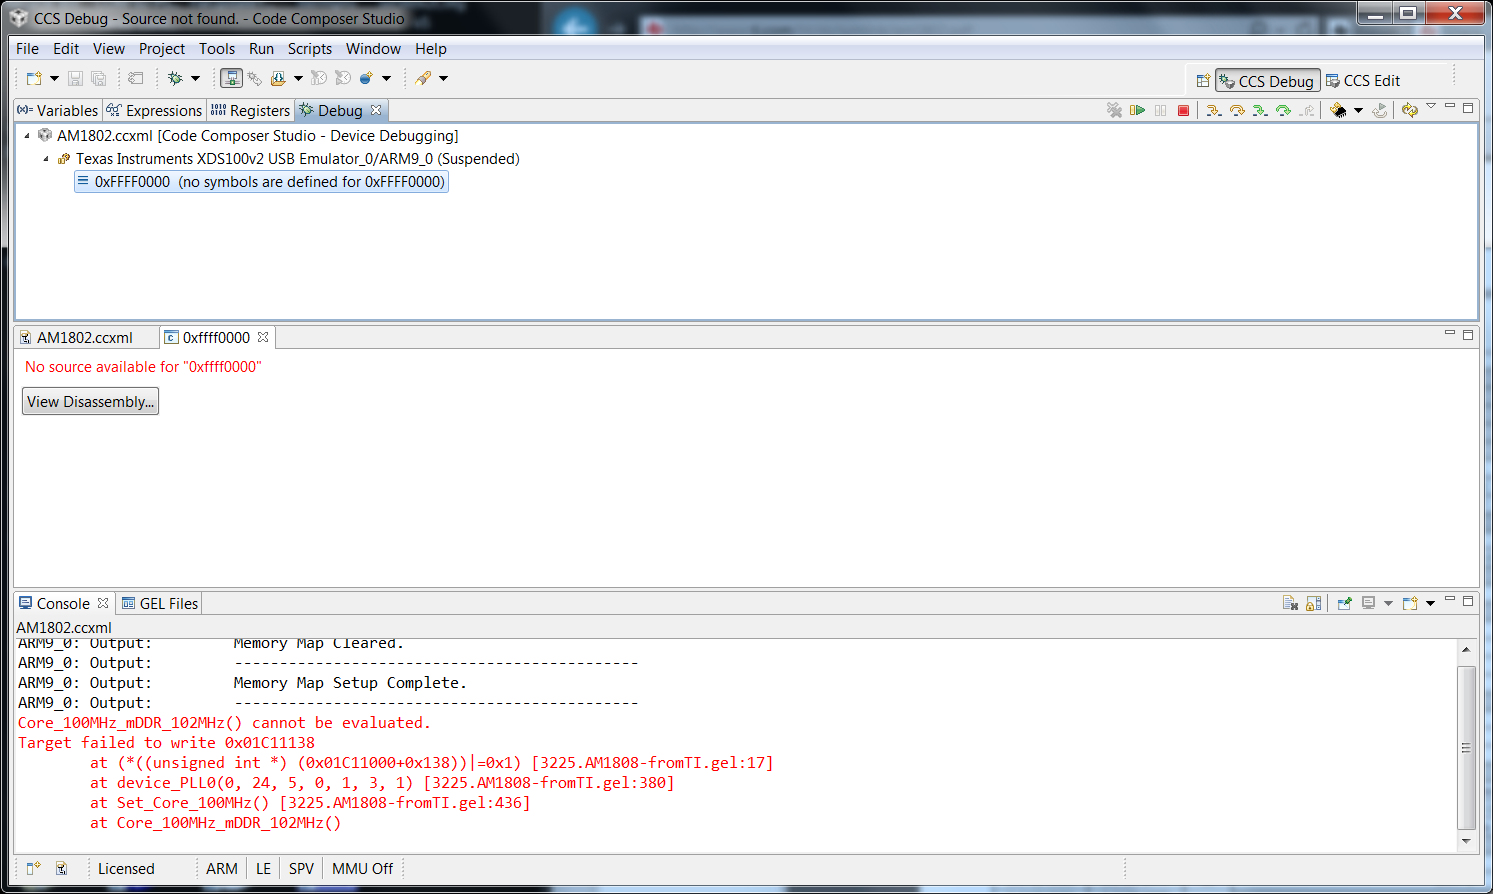
Task: Click the console vertical scrollbar thumb
Action: pos(1467,748)
